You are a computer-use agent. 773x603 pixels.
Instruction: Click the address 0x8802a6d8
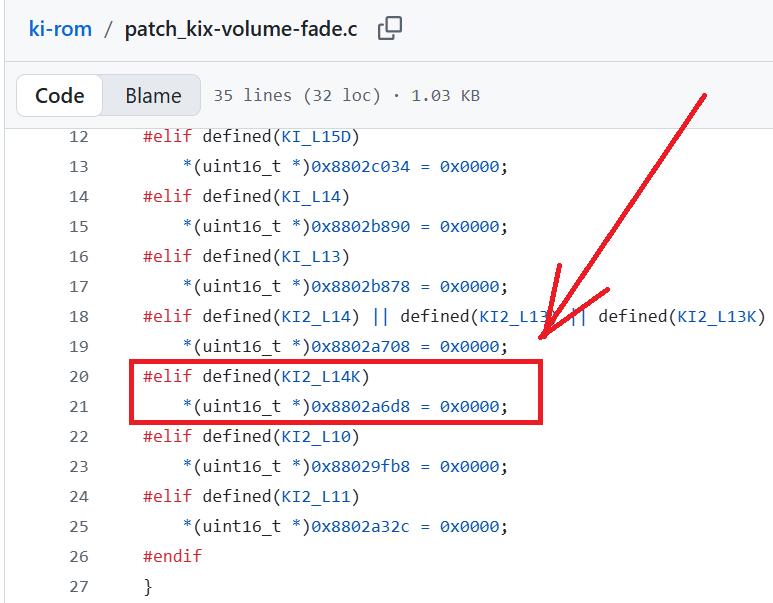360,407
